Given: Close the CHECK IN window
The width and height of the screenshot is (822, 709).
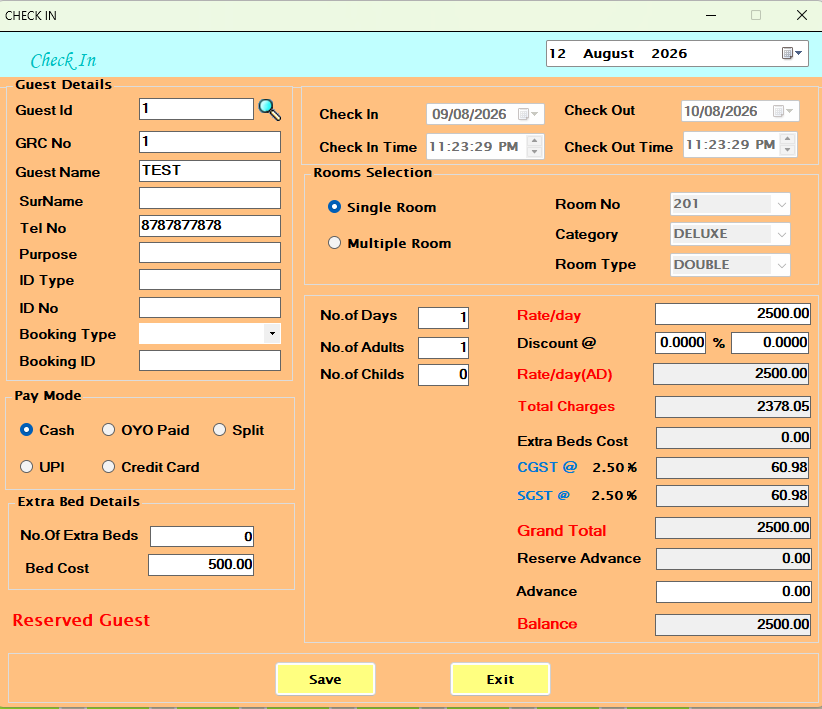Looking at the screenshot, I should (x=802, y=15).
